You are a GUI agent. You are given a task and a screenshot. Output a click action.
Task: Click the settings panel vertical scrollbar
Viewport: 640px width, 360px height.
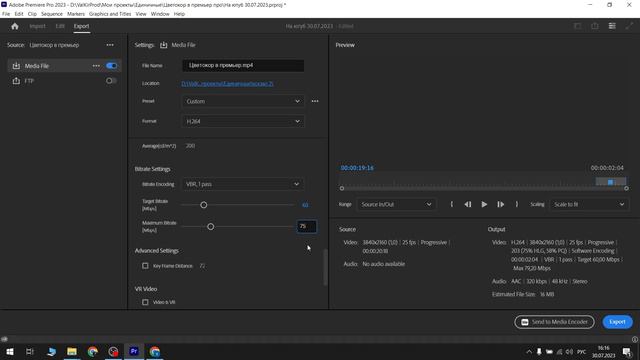point(325,267)
